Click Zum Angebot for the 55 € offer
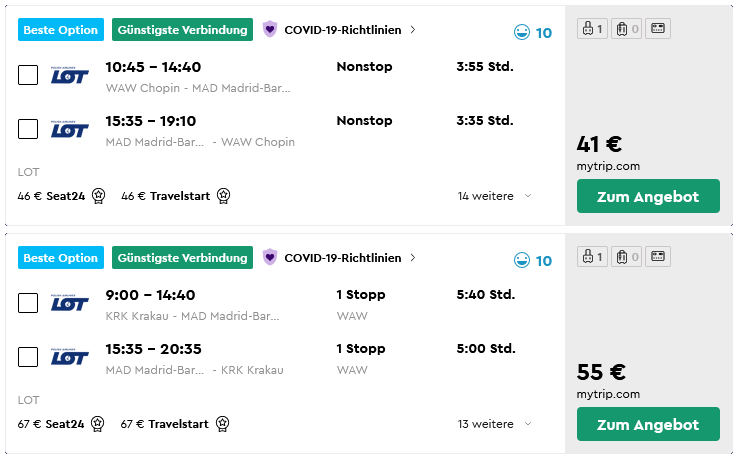The height and width of the screenshot is (460, 738). coord(648,424)
